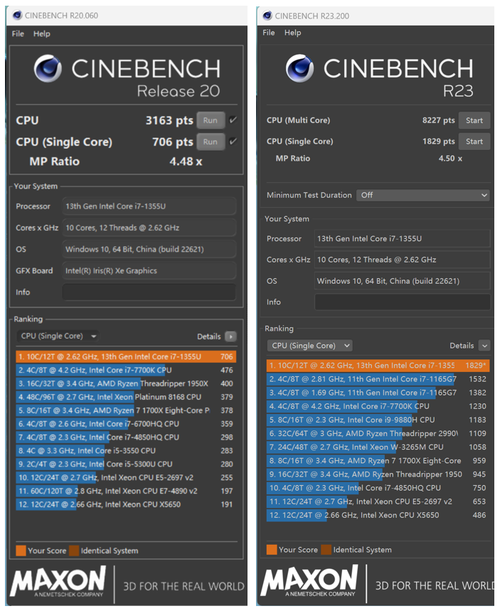Expand the Details chevron in R23 ranking
Viewport: 500px width, 611px height.
(x=484, y=346)
